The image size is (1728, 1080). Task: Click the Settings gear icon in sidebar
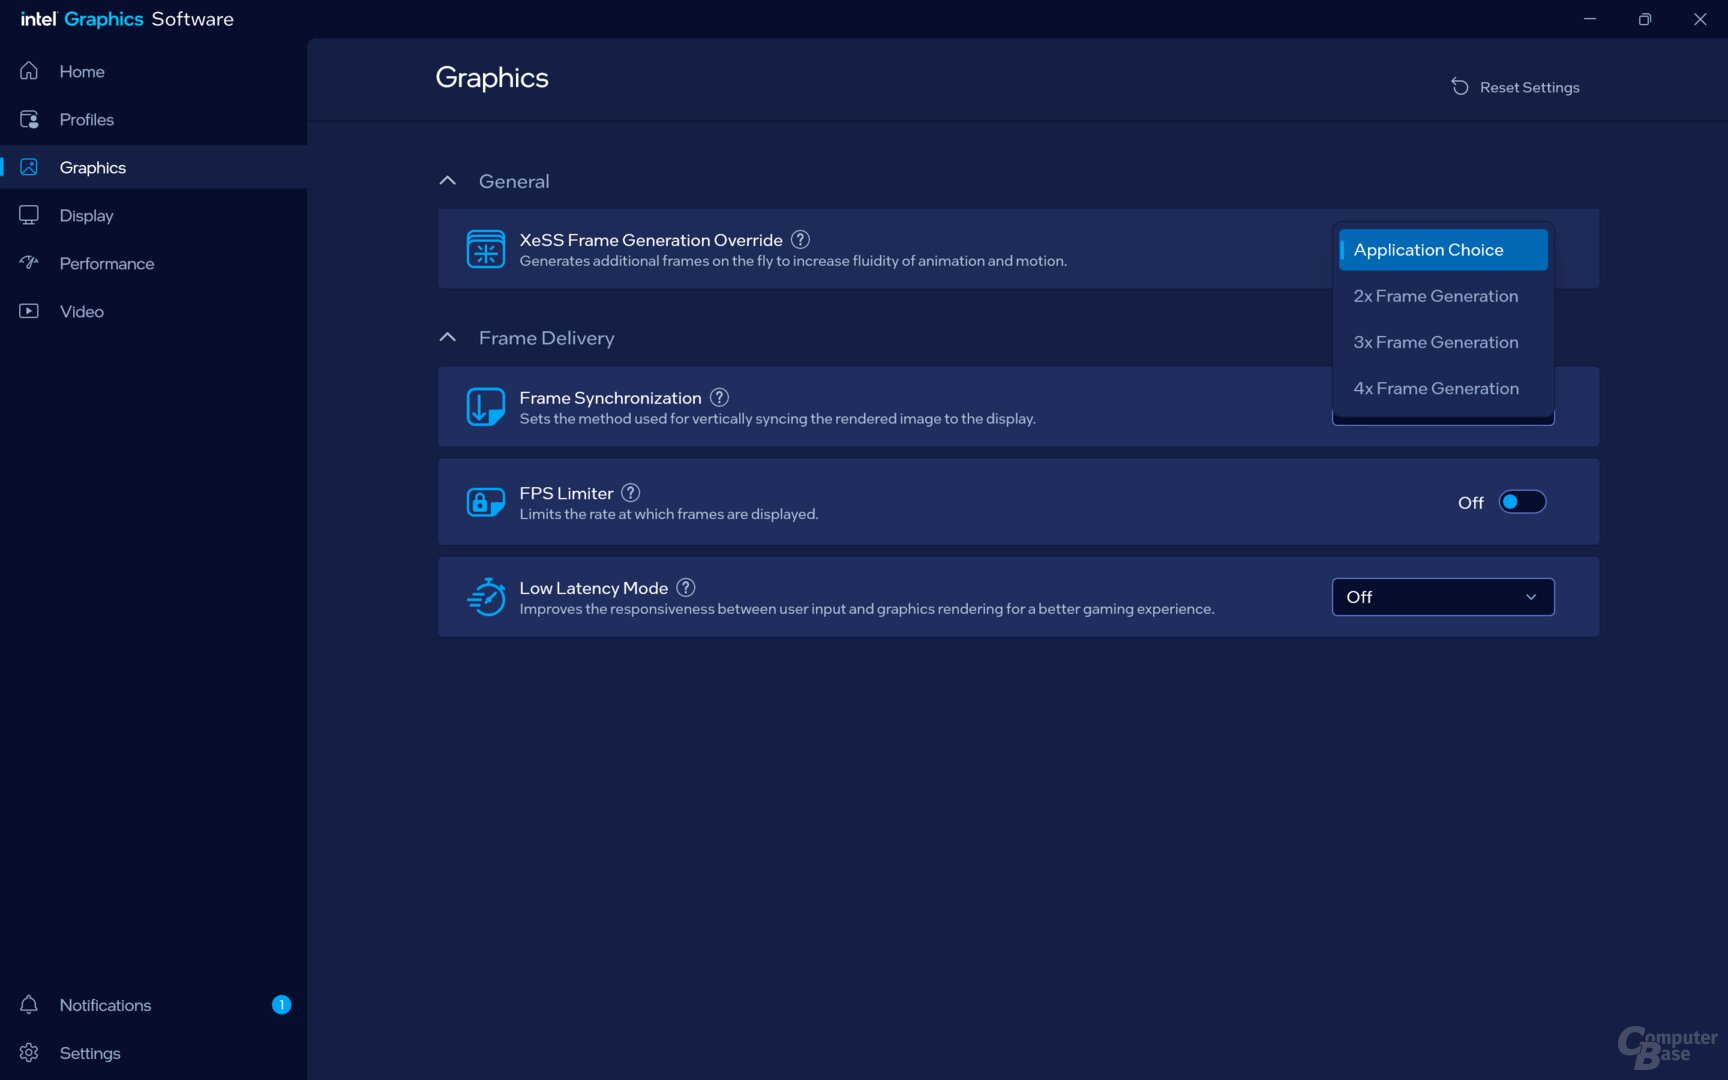tap(29, 1053)
